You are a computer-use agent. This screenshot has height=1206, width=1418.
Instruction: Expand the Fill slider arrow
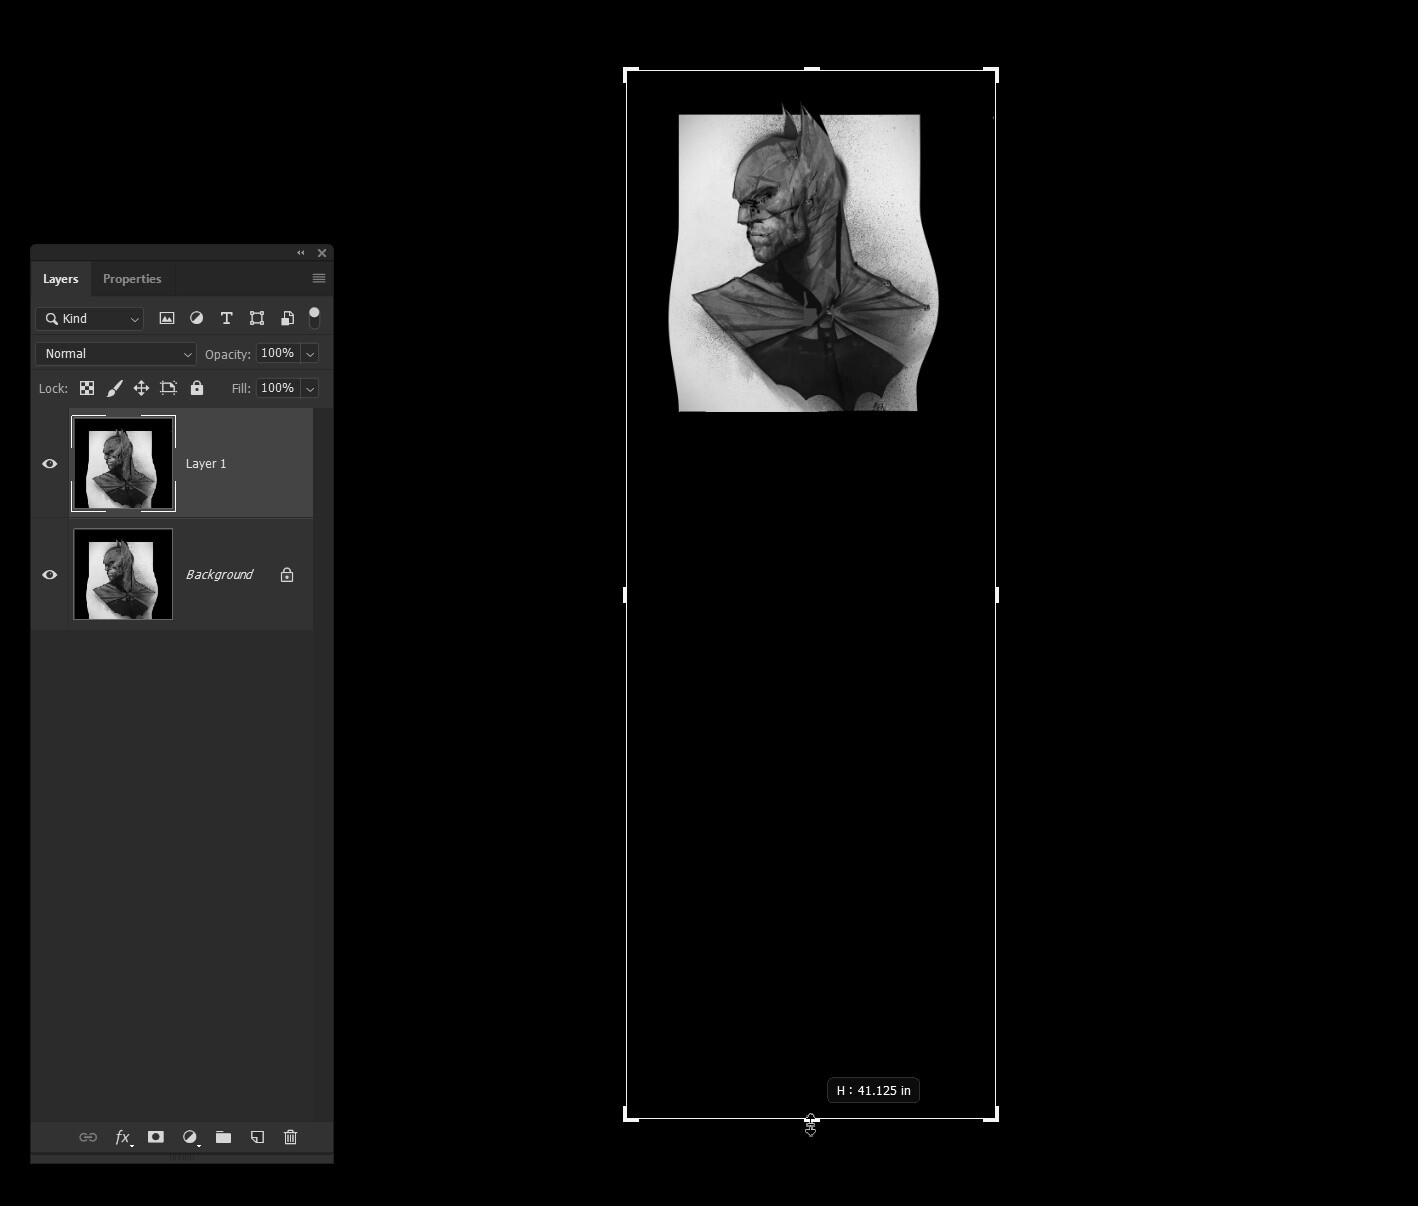[310, 389]
